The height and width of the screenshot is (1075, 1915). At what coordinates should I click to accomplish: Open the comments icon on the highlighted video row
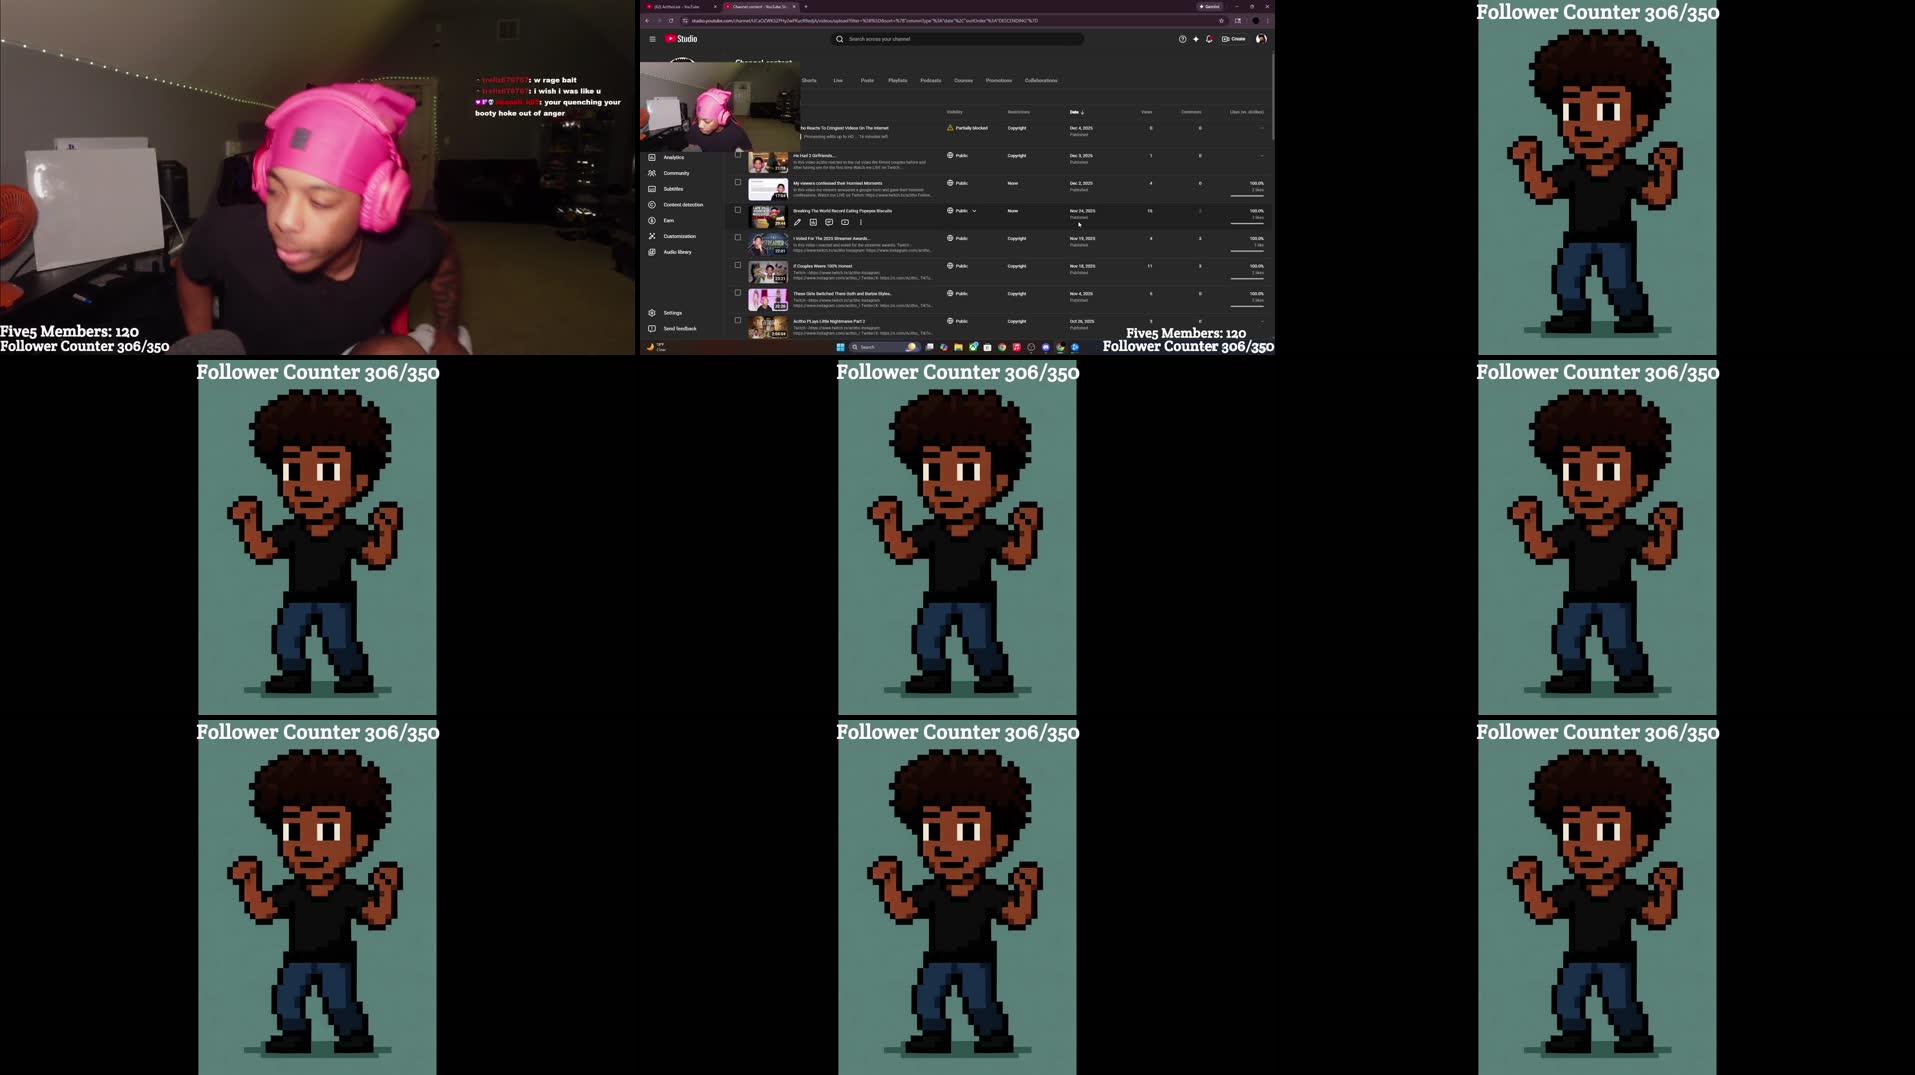click(x=829, y=222)
